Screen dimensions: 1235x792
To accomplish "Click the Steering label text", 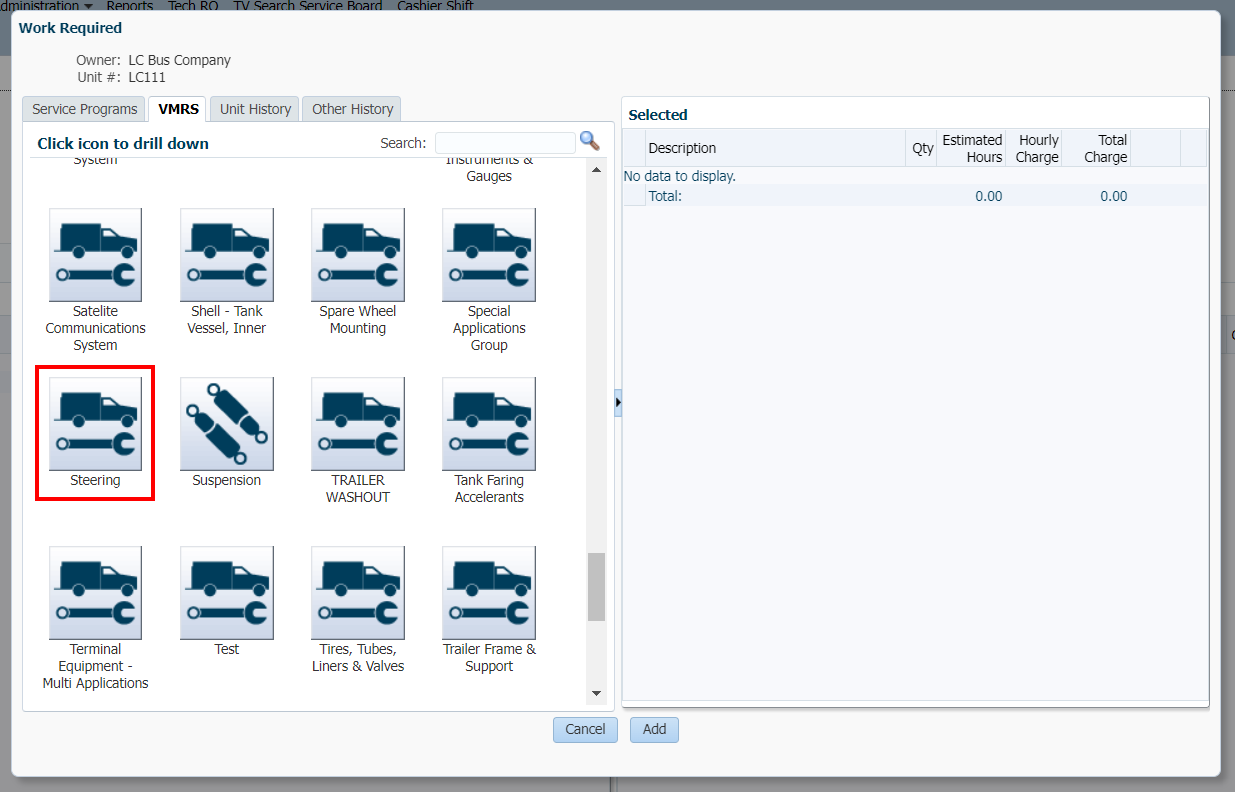I will point(96,481).
